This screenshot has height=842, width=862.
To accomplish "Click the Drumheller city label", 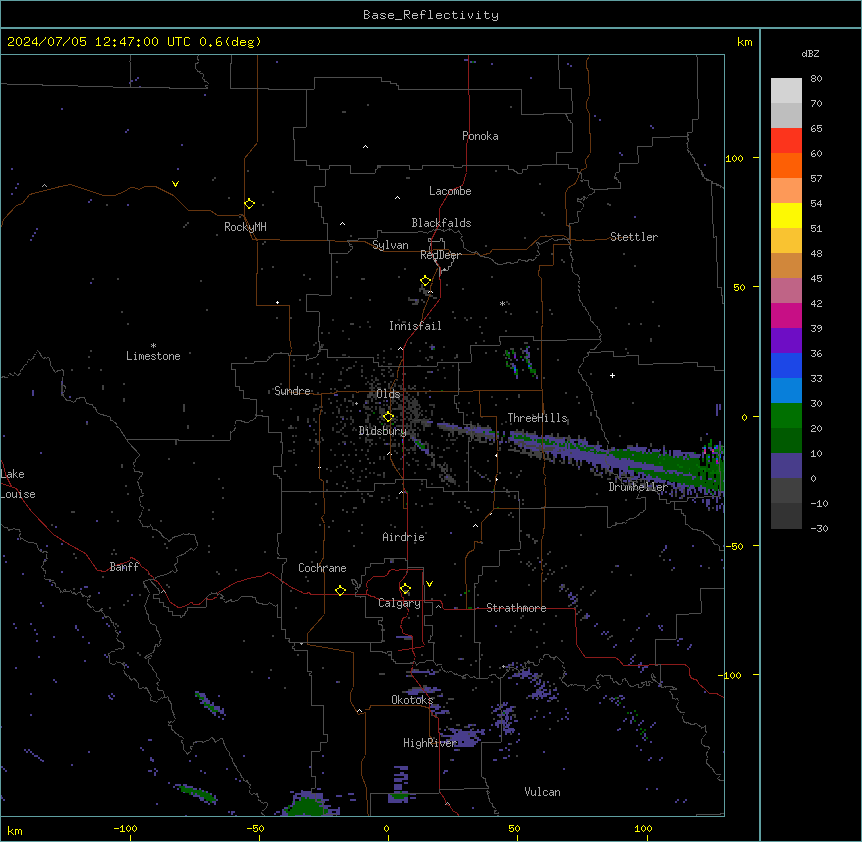I will [638, 487].
